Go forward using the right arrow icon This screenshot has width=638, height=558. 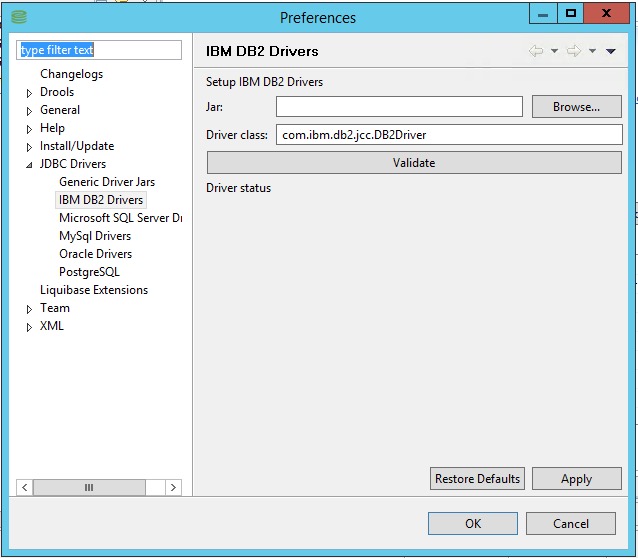[x=574, y=51]
